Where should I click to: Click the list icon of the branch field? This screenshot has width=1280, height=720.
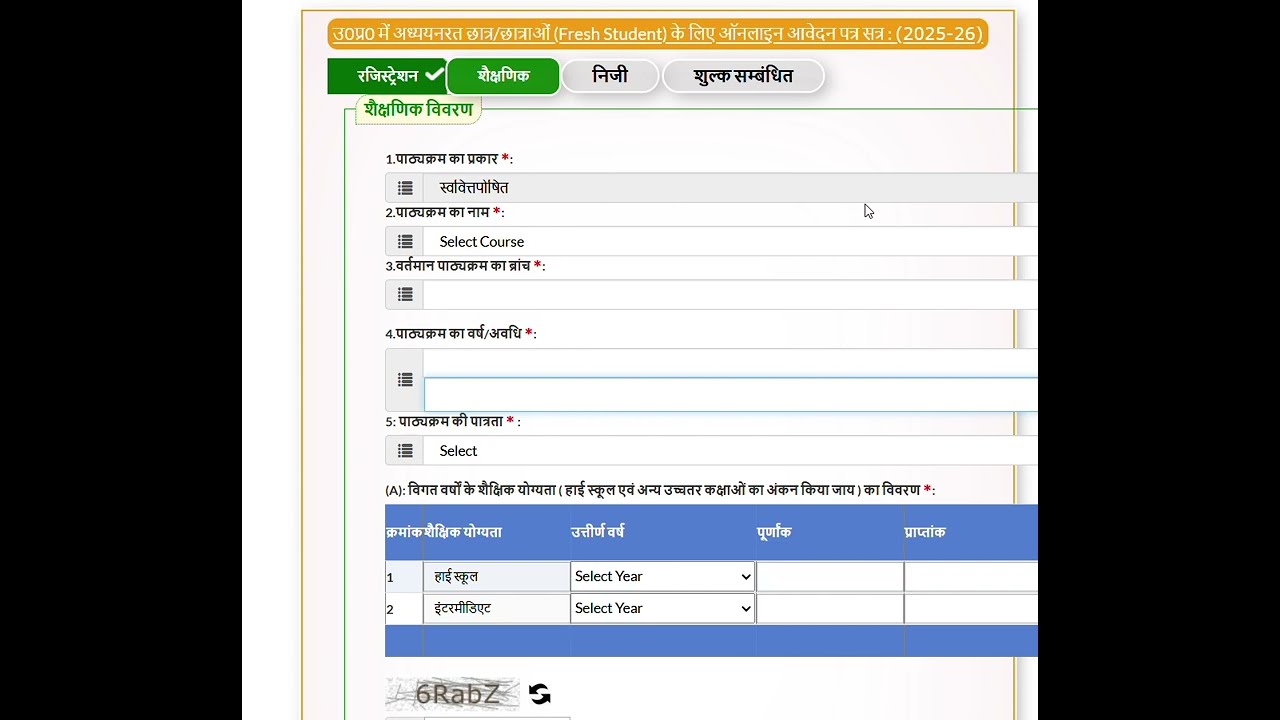(405, 295)
